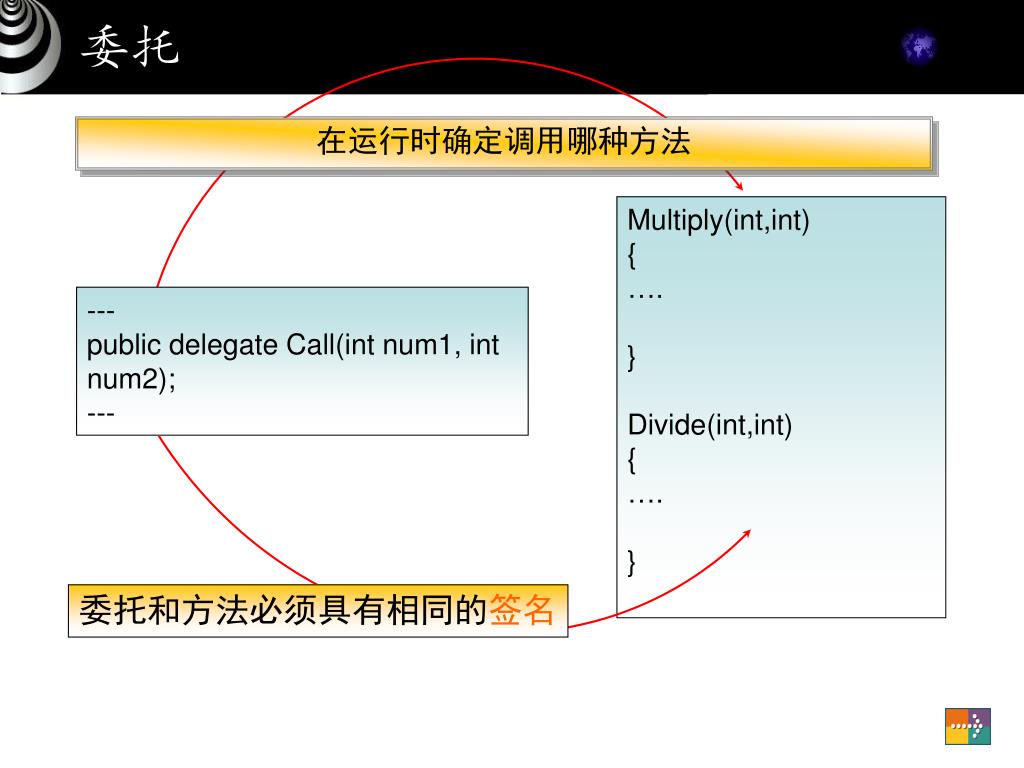The image size is (1024, 768).
Task: Click the Divide(int,int) method text
Action: point(710,425)
